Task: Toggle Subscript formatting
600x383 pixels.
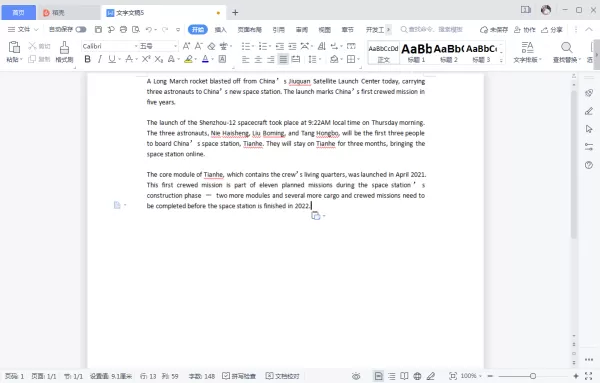Action: [x=158, y=59]
